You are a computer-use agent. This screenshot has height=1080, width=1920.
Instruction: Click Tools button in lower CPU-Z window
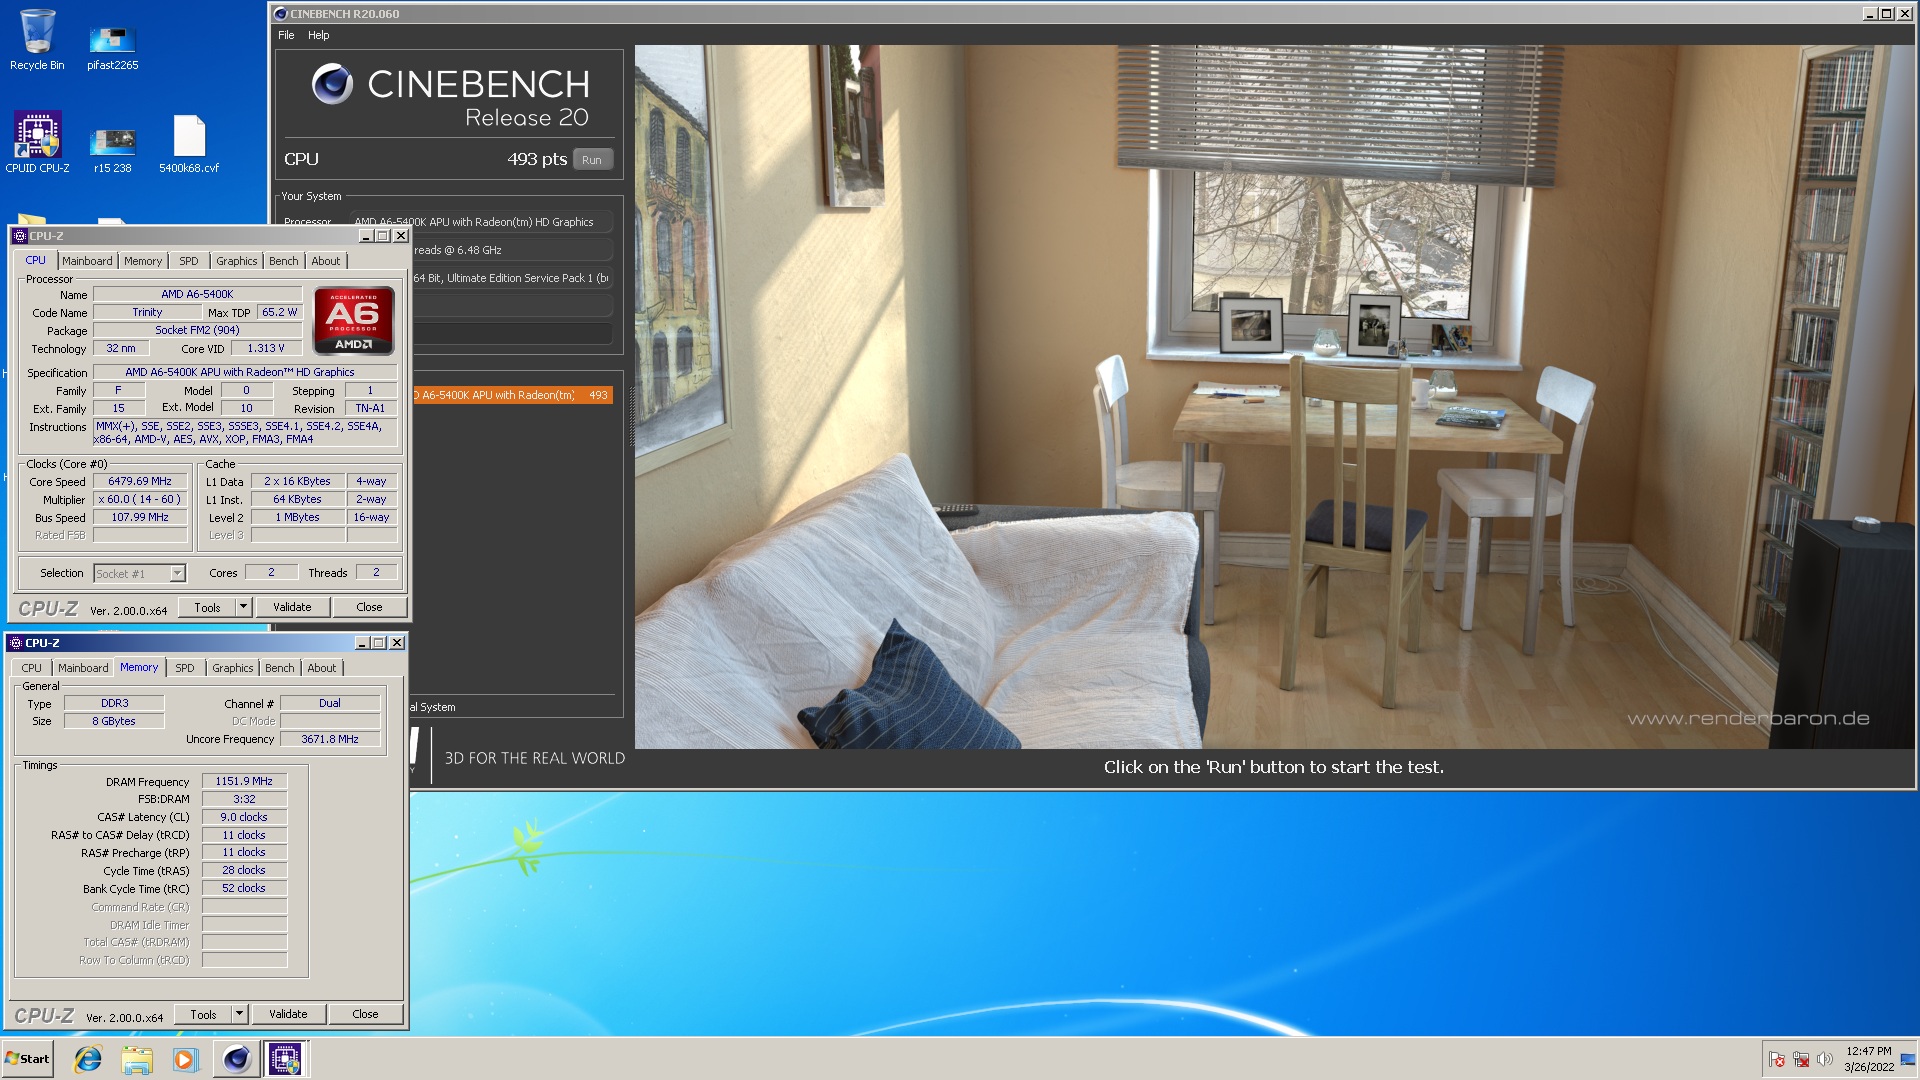pos(203,1014)
